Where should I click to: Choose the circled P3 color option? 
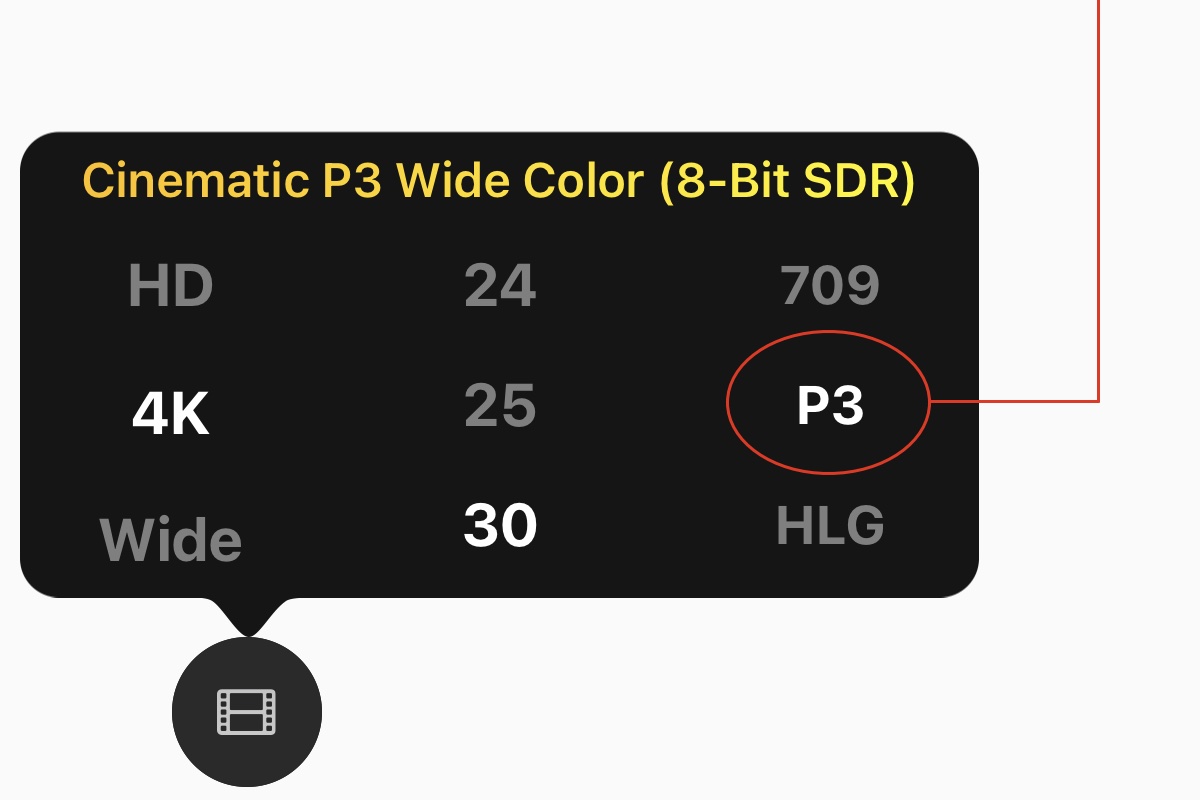[x=830, y=406]
